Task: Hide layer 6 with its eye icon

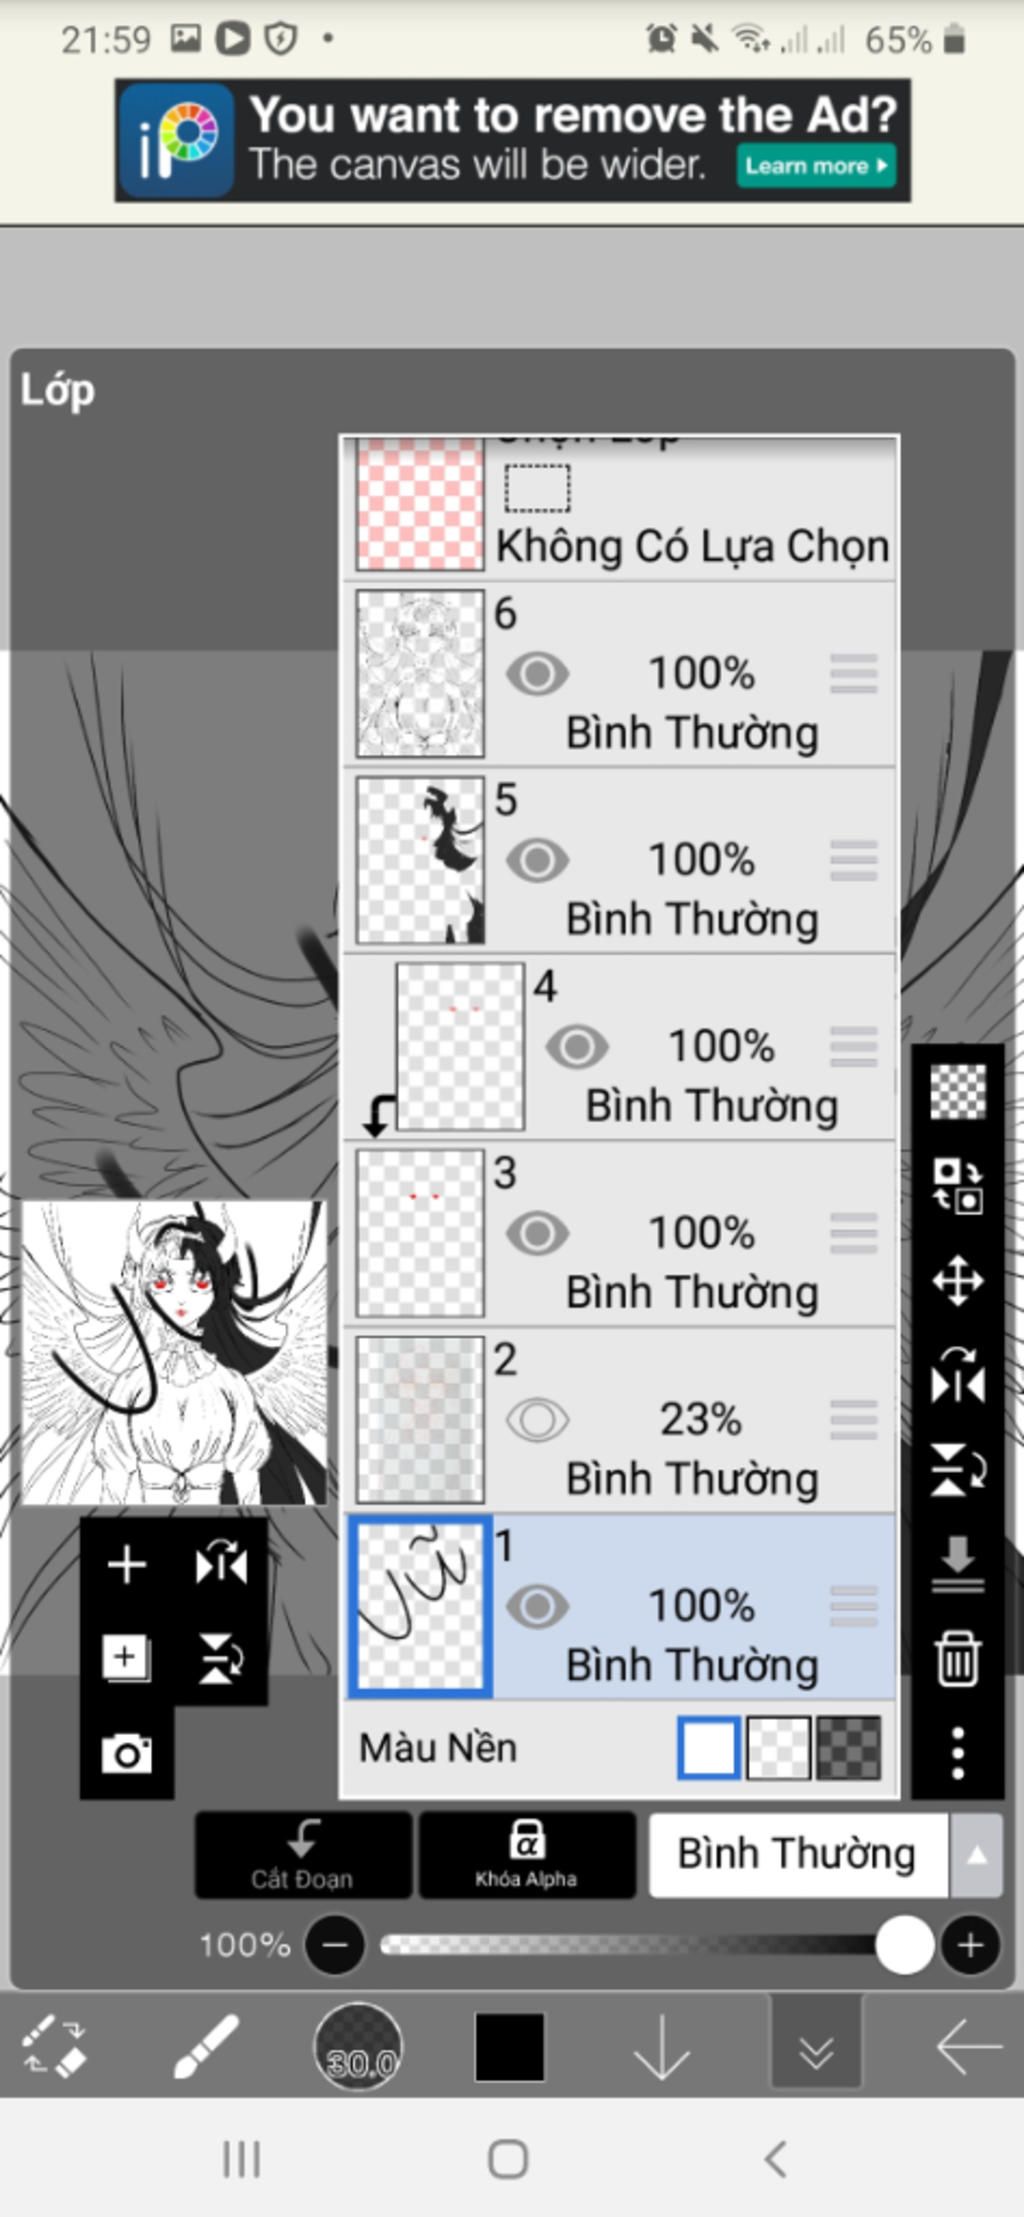Action: point(537,674)
